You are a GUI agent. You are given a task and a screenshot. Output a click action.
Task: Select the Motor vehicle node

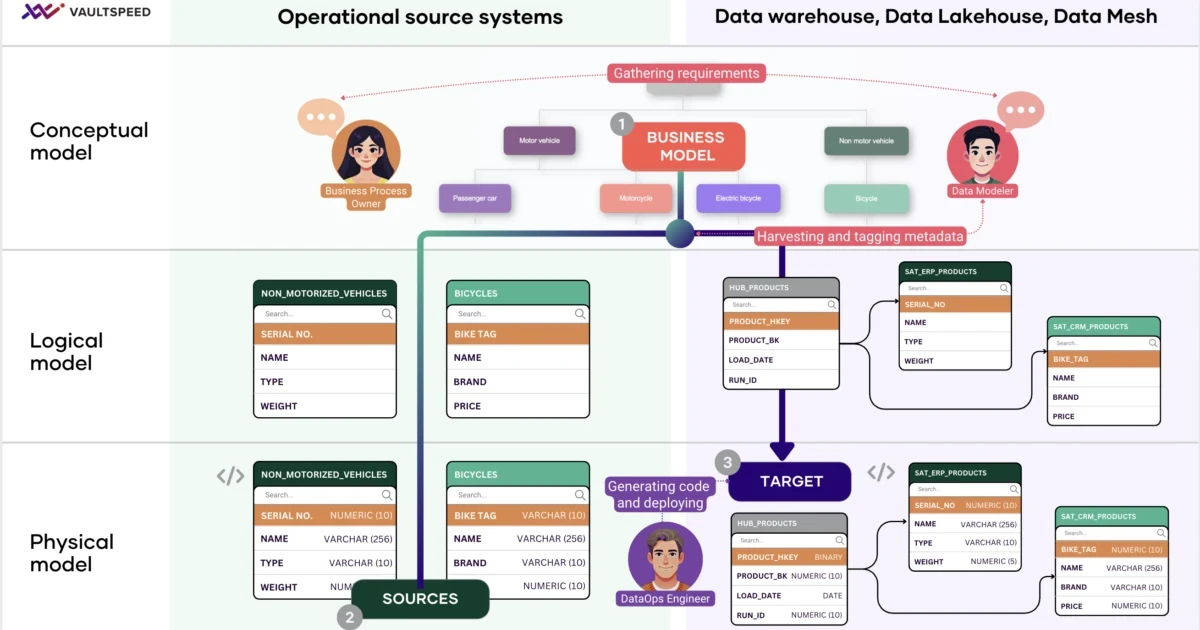coord(539,141)
